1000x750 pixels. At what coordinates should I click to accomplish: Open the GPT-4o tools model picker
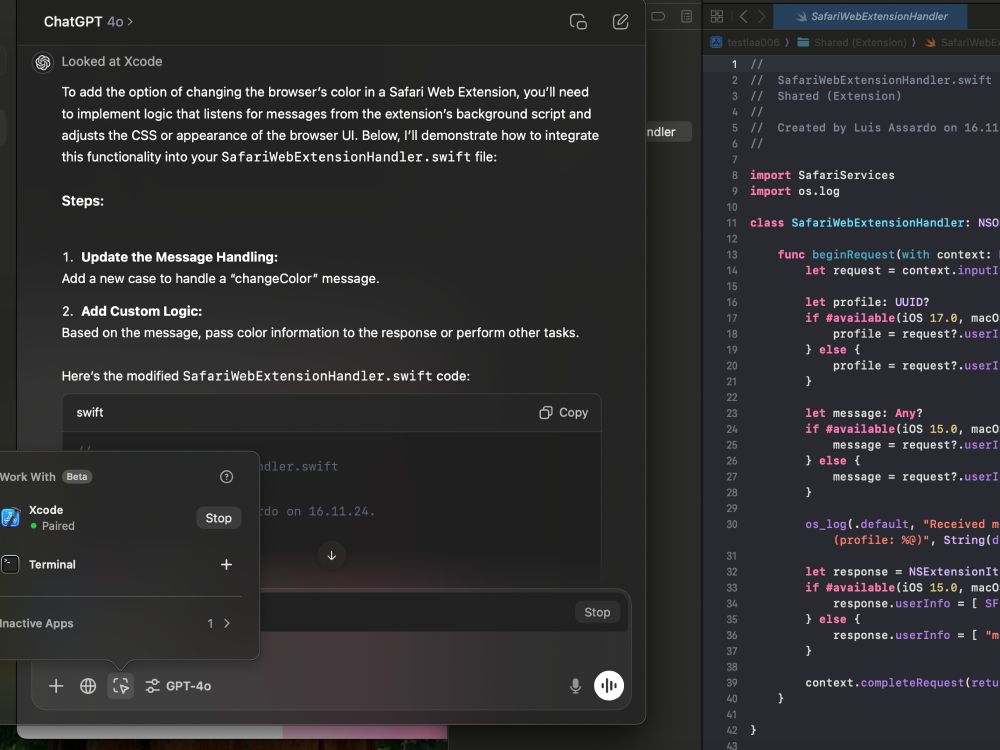coord(179,686)
